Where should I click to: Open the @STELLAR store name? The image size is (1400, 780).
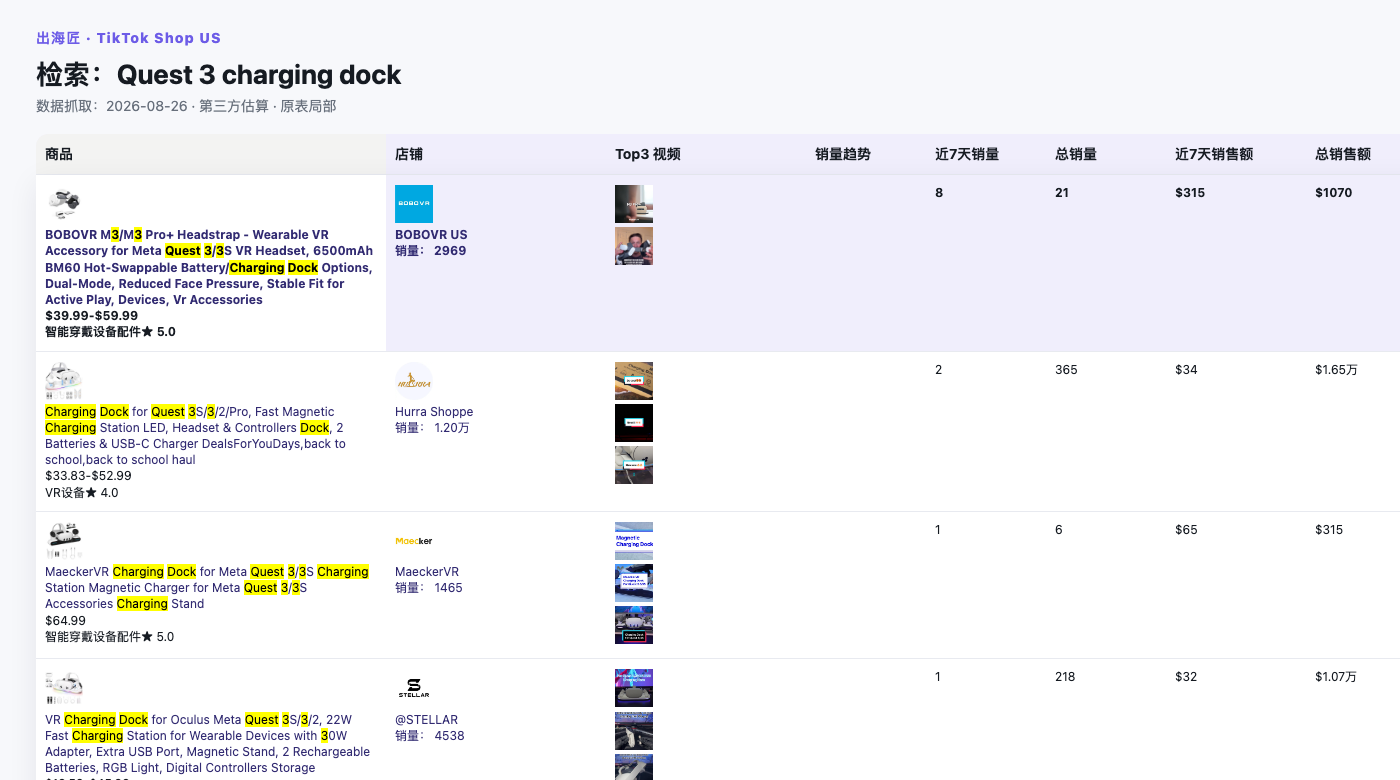426,720
